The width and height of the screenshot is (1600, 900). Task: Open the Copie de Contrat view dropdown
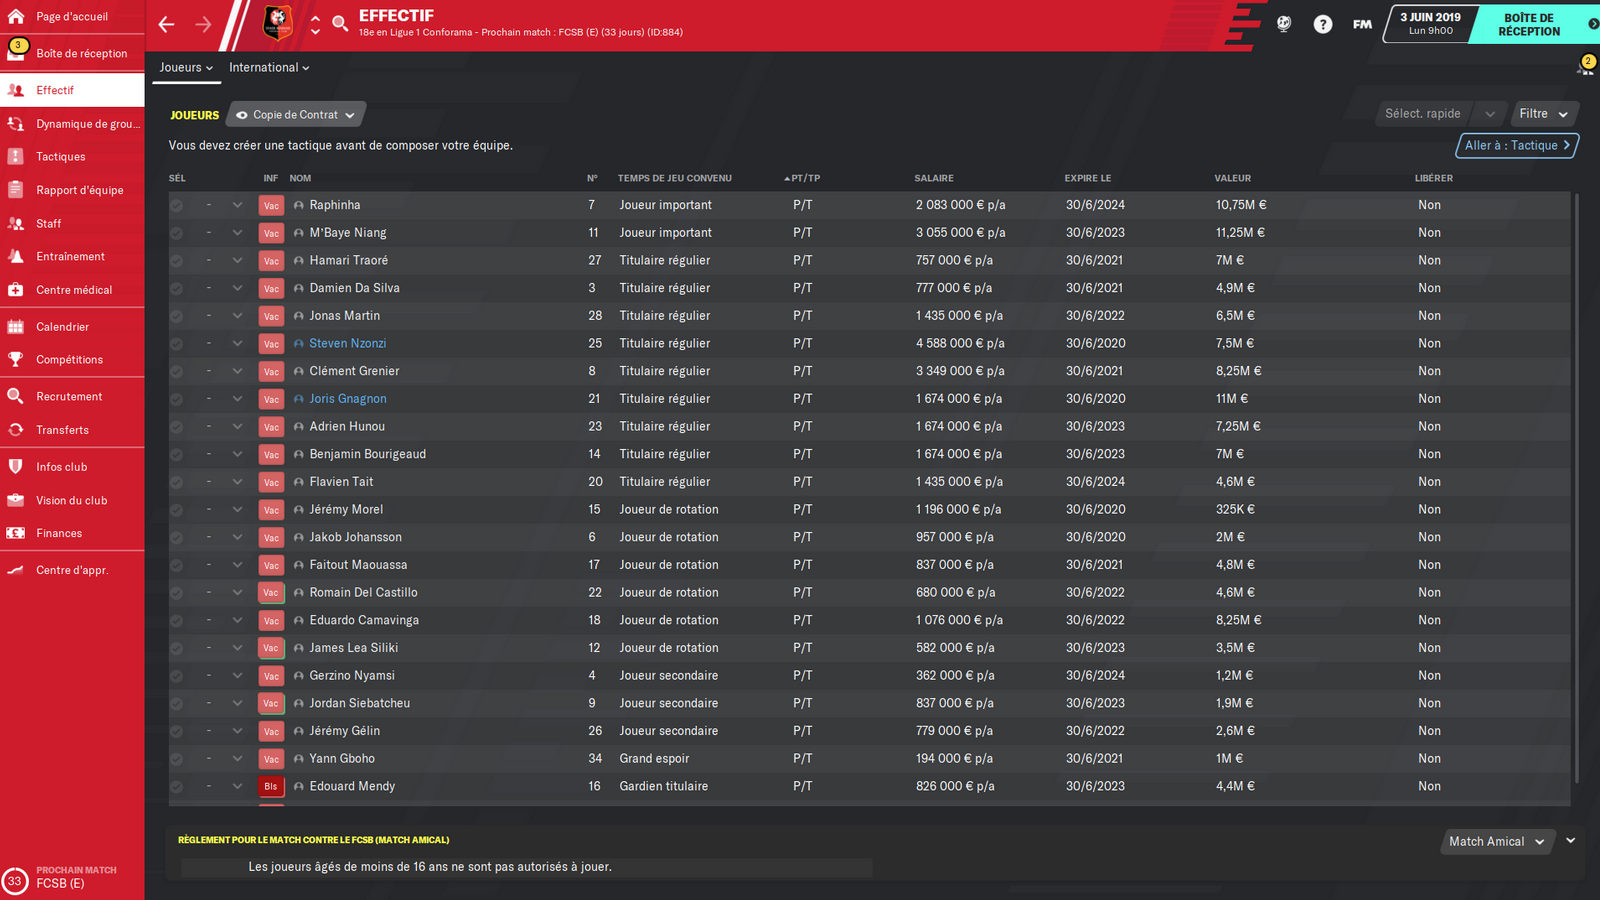click(x=296, y=115)
